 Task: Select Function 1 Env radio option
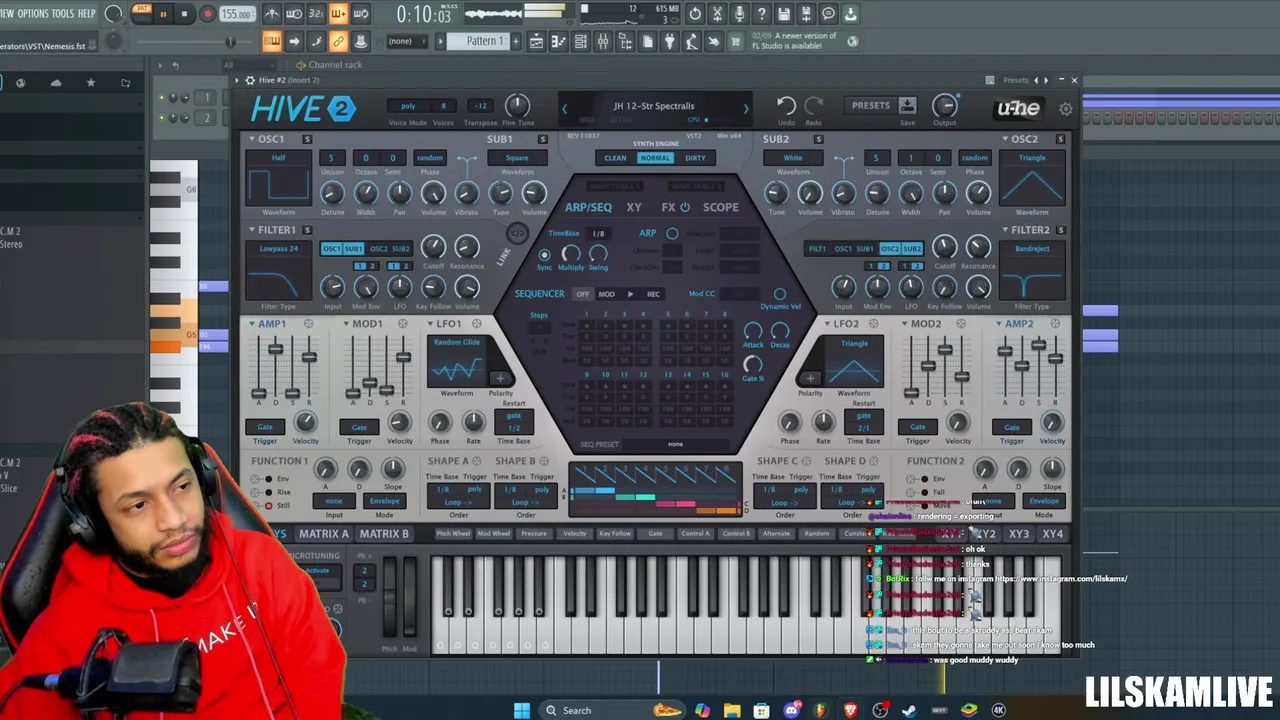click(x=268, y=479)
